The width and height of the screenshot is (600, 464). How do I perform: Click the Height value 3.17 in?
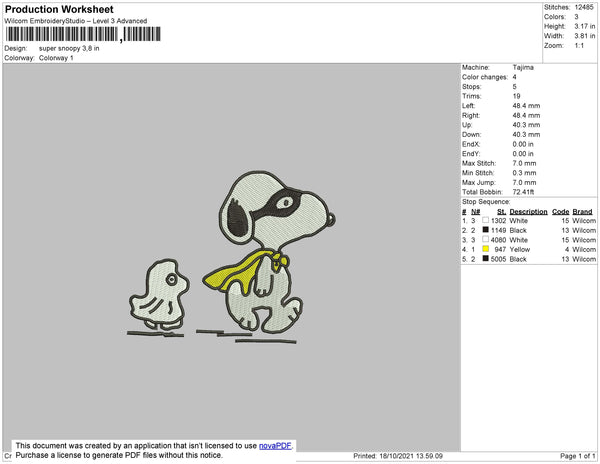click(x=585, y=26)
